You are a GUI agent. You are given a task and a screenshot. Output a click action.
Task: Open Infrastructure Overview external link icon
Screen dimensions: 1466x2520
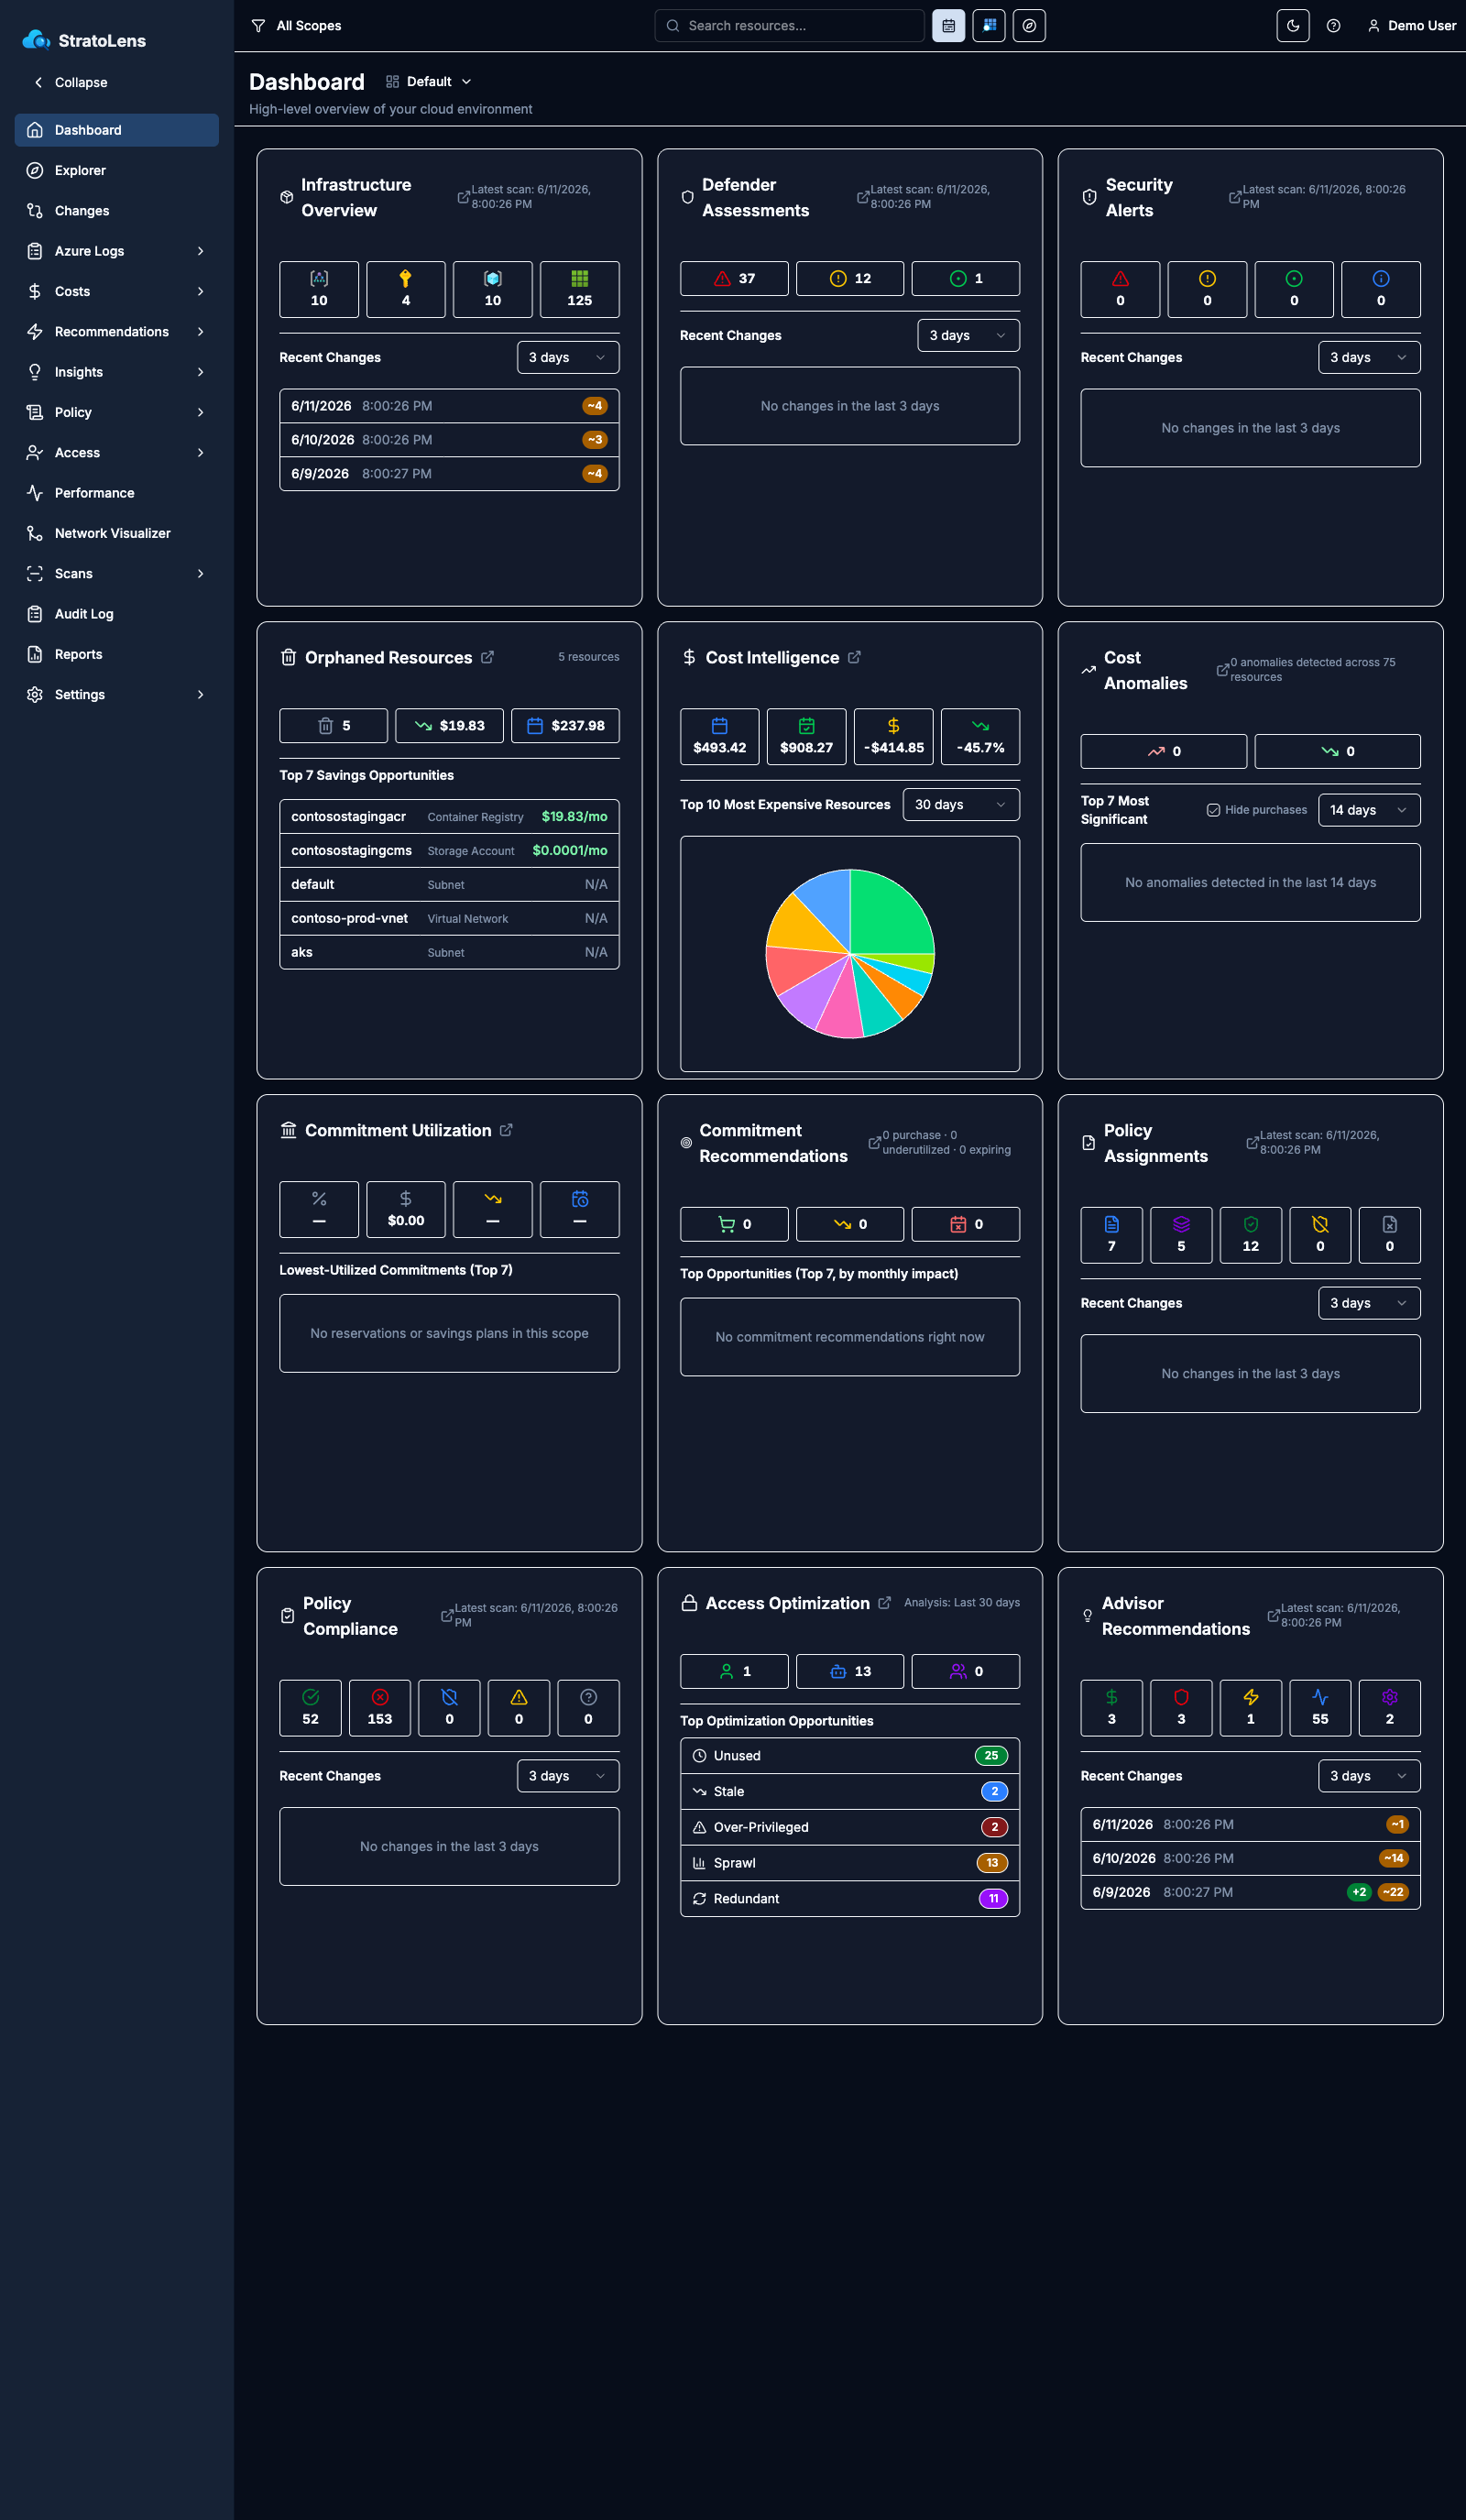[463, 197]
